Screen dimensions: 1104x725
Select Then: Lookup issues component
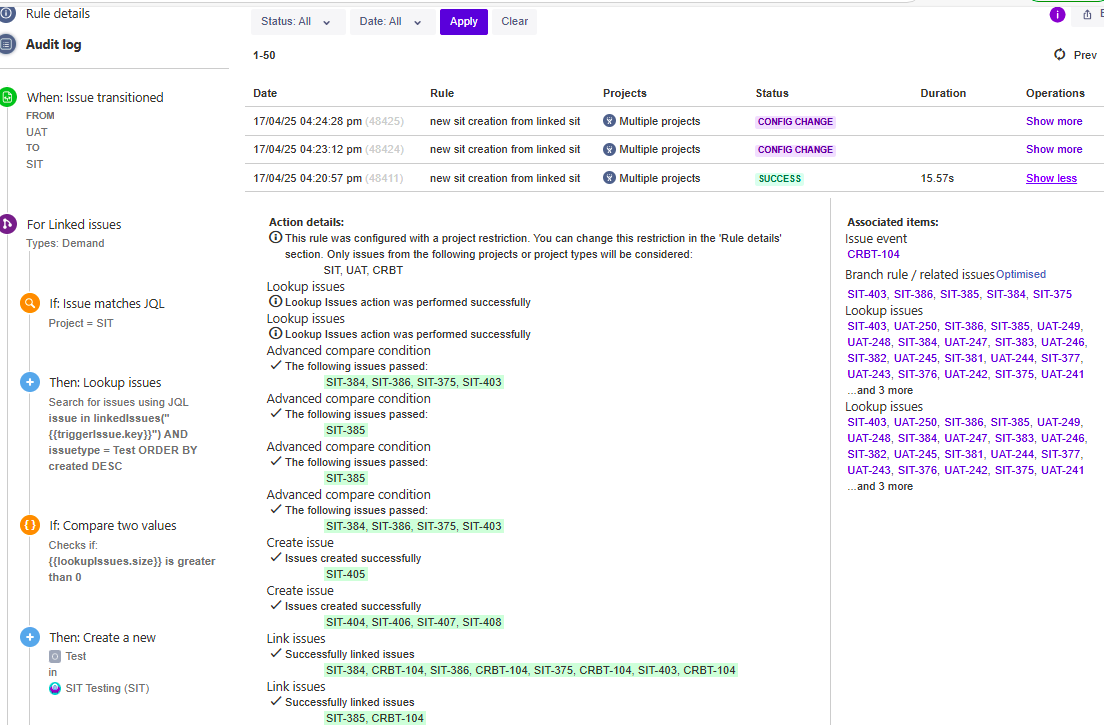[x=106, y=382]
